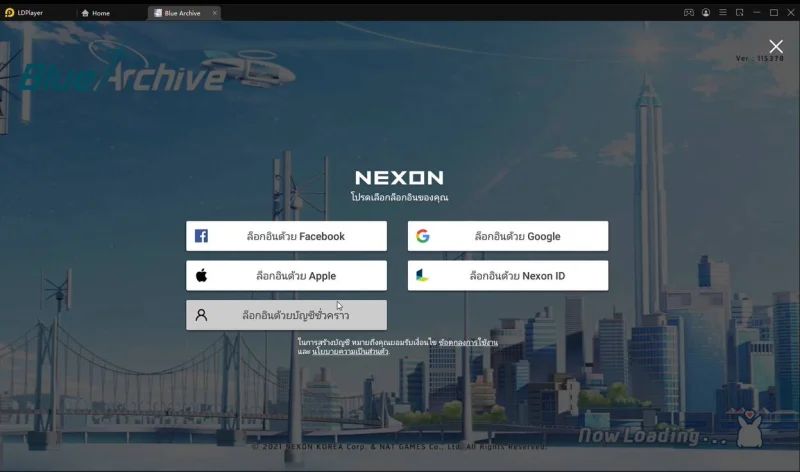Click the Nexon ID logo icon

[x=422, y=276]
